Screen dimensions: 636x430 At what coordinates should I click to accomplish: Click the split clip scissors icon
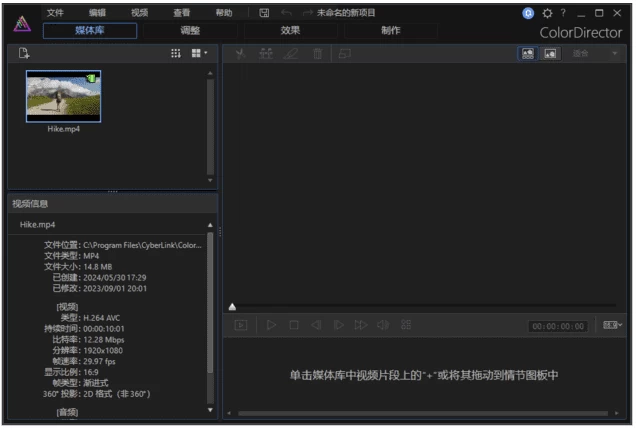coord(240,54)
